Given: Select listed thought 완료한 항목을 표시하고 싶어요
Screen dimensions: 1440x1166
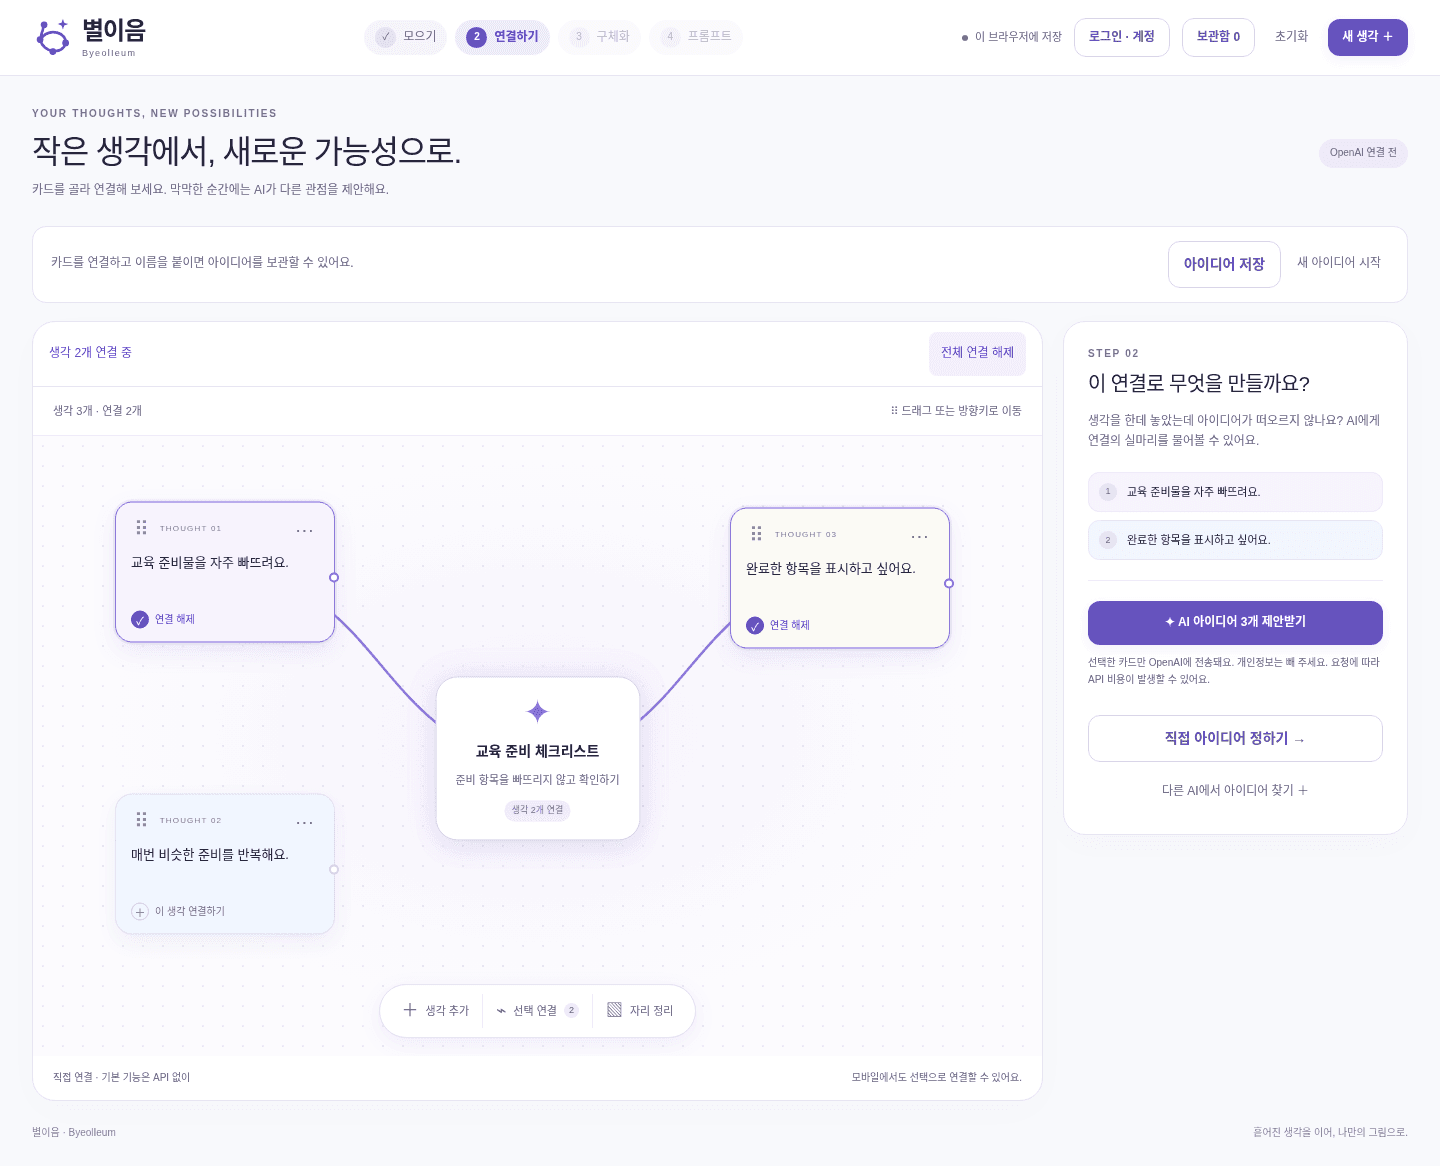Looking at the screenshot, I should (1235, 540).
